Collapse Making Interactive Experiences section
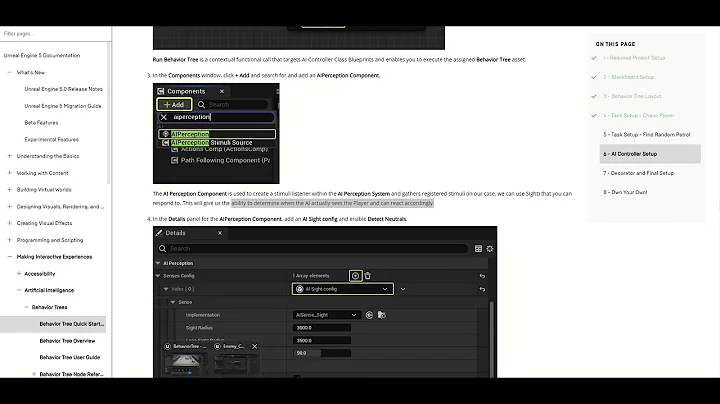 tap(10, 257)
